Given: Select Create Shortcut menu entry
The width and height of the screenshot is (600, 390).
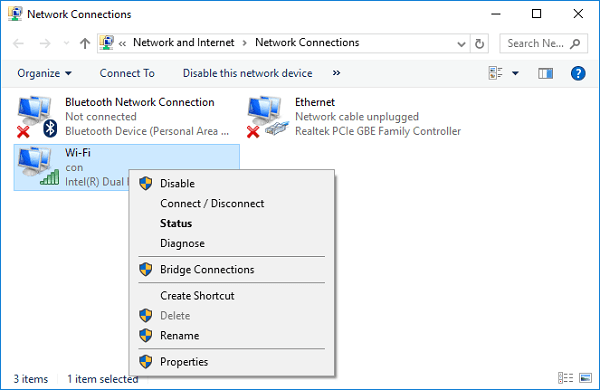Looking at the screenshot, I should pos(232,295).
